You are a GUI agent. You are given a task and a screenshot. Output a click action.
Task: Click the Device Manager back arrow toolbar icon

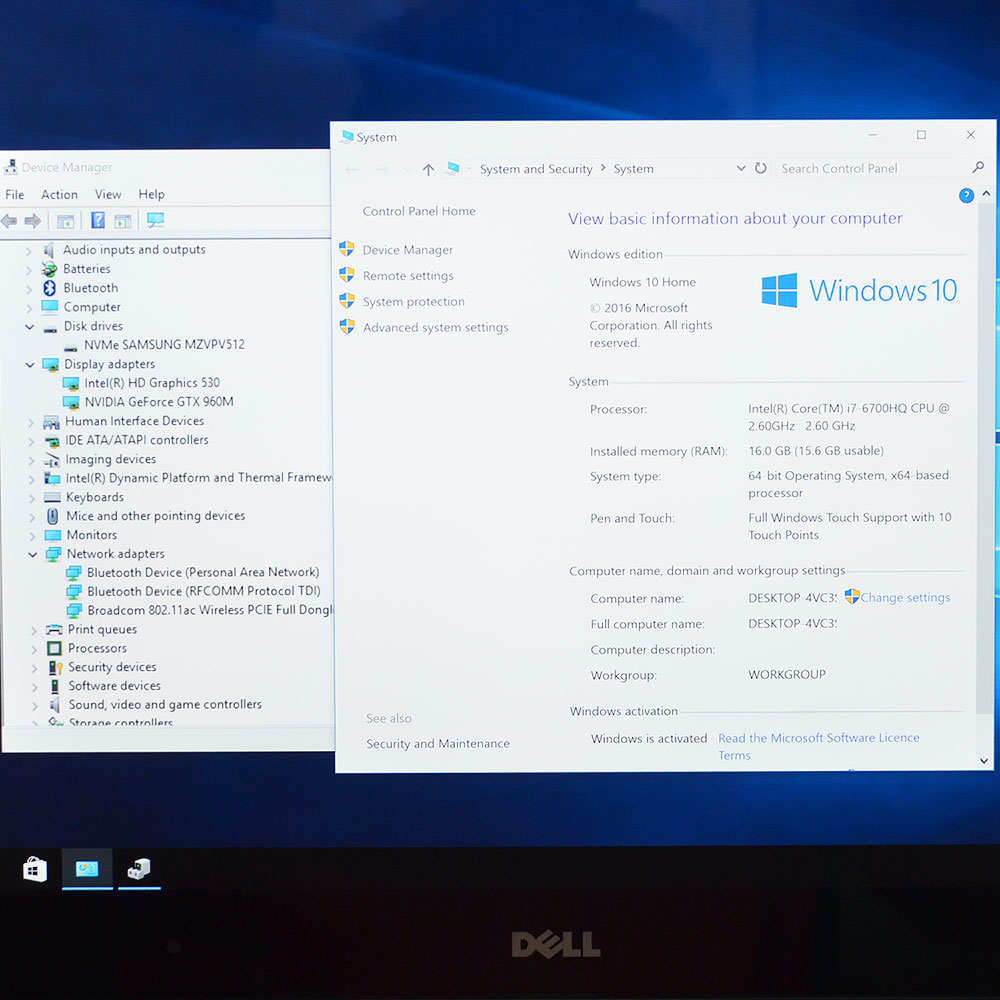point(9,221)
